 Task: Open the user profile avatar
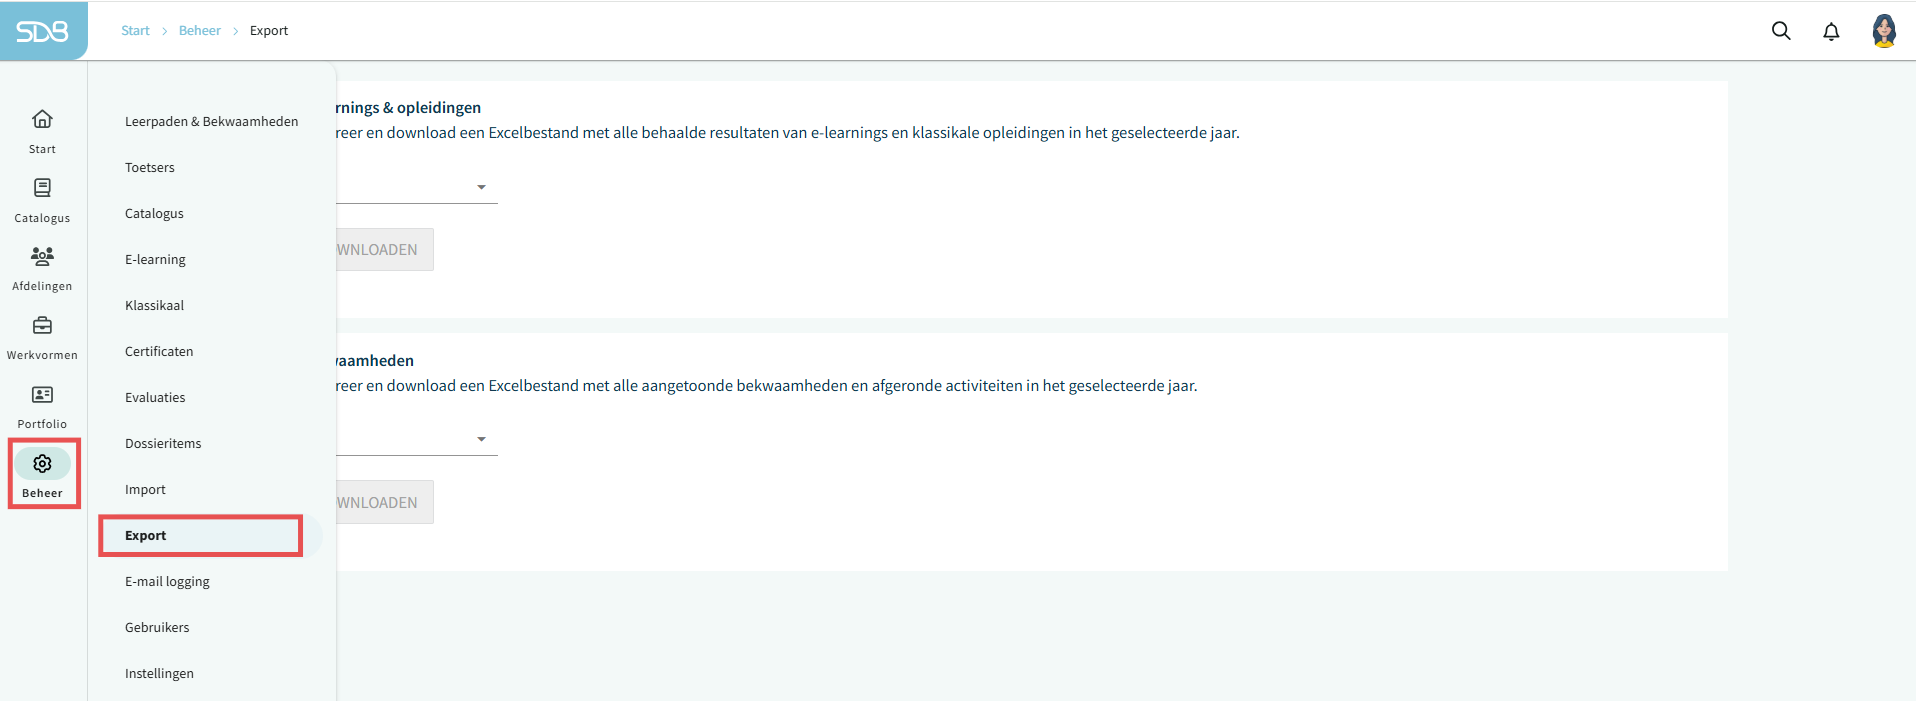pyautogui.click(x=1883, y=31)
